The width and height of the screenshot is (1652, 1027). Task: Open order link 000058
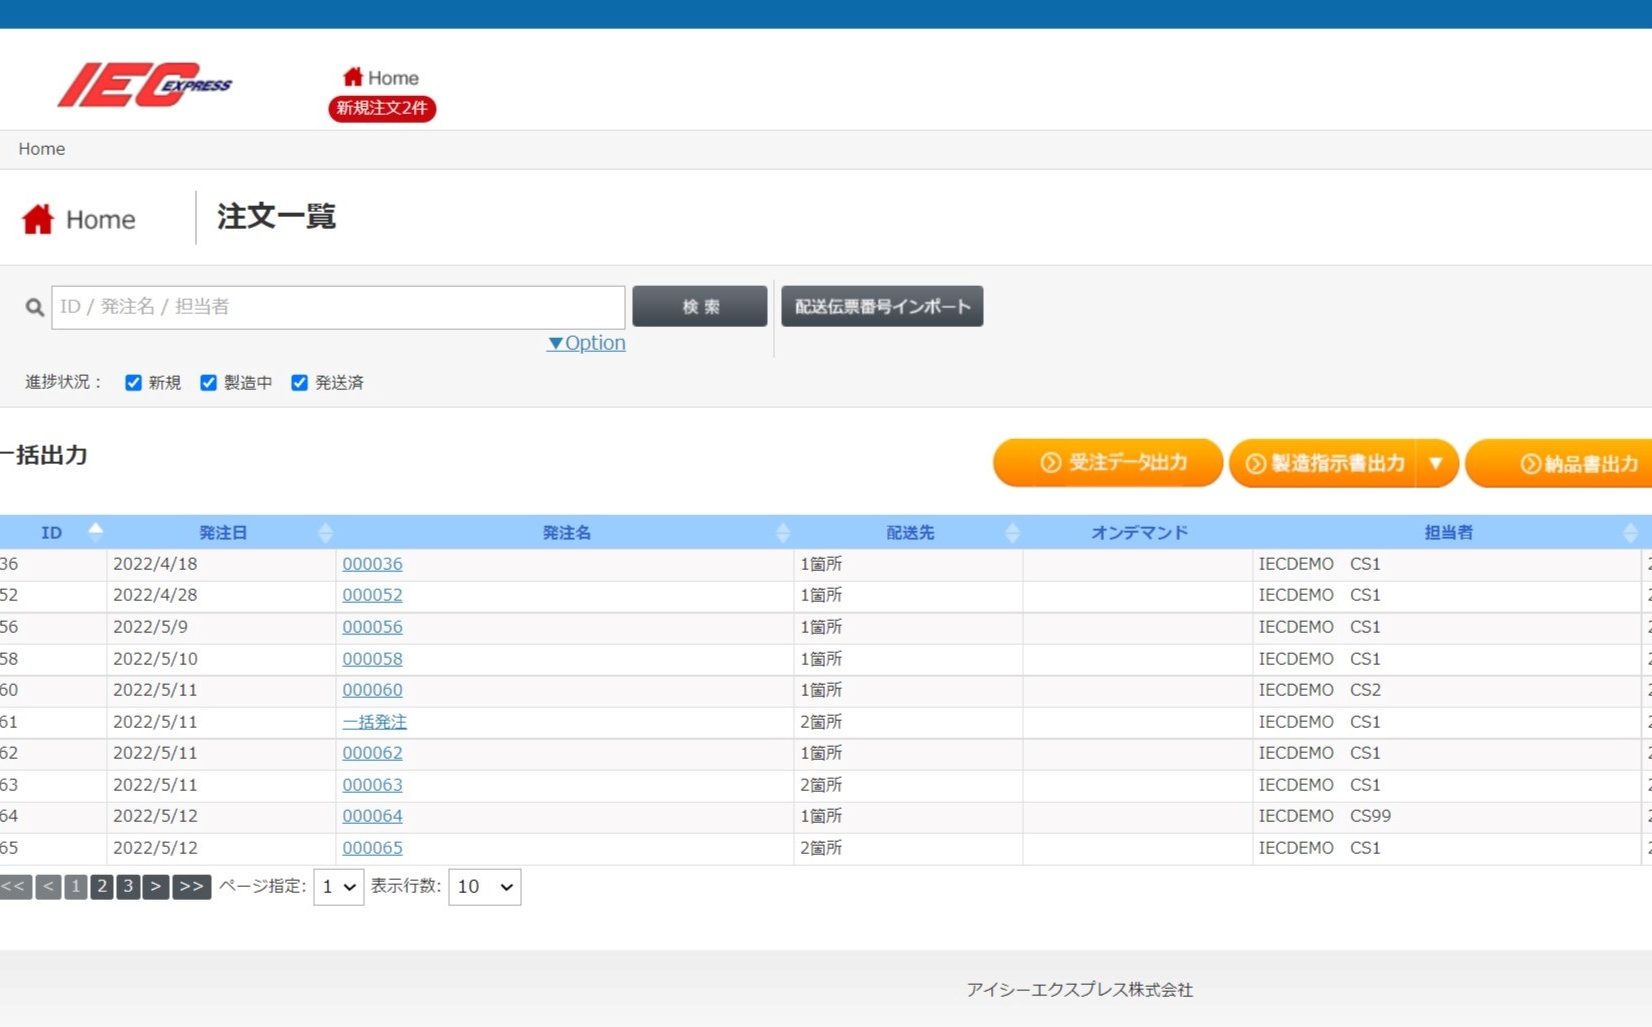(372, 659)
